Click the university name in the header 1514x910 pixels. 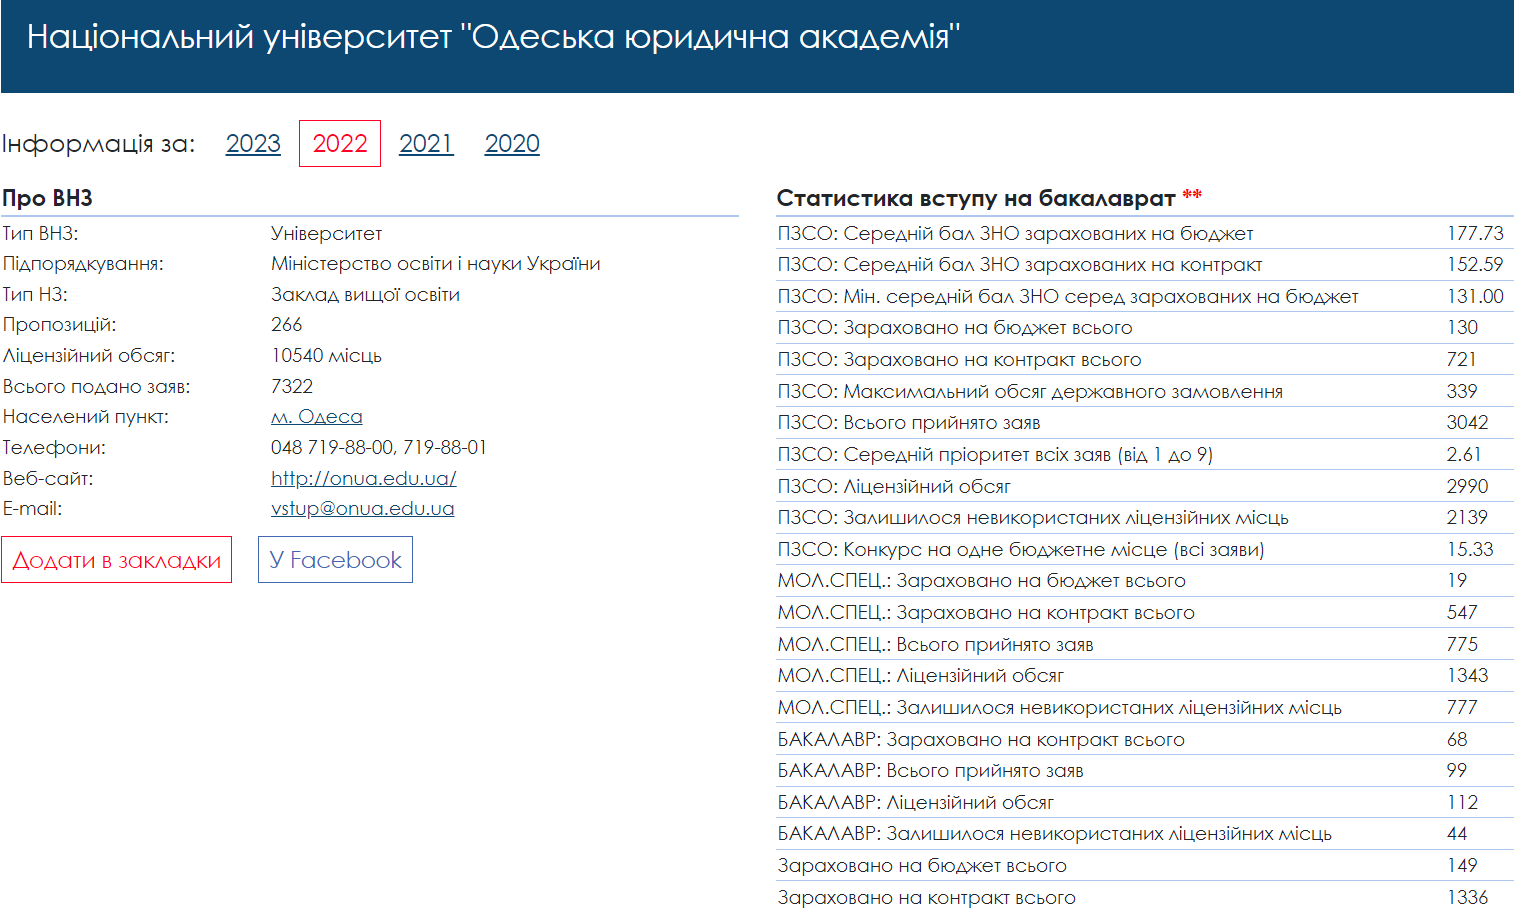[492, 37]
